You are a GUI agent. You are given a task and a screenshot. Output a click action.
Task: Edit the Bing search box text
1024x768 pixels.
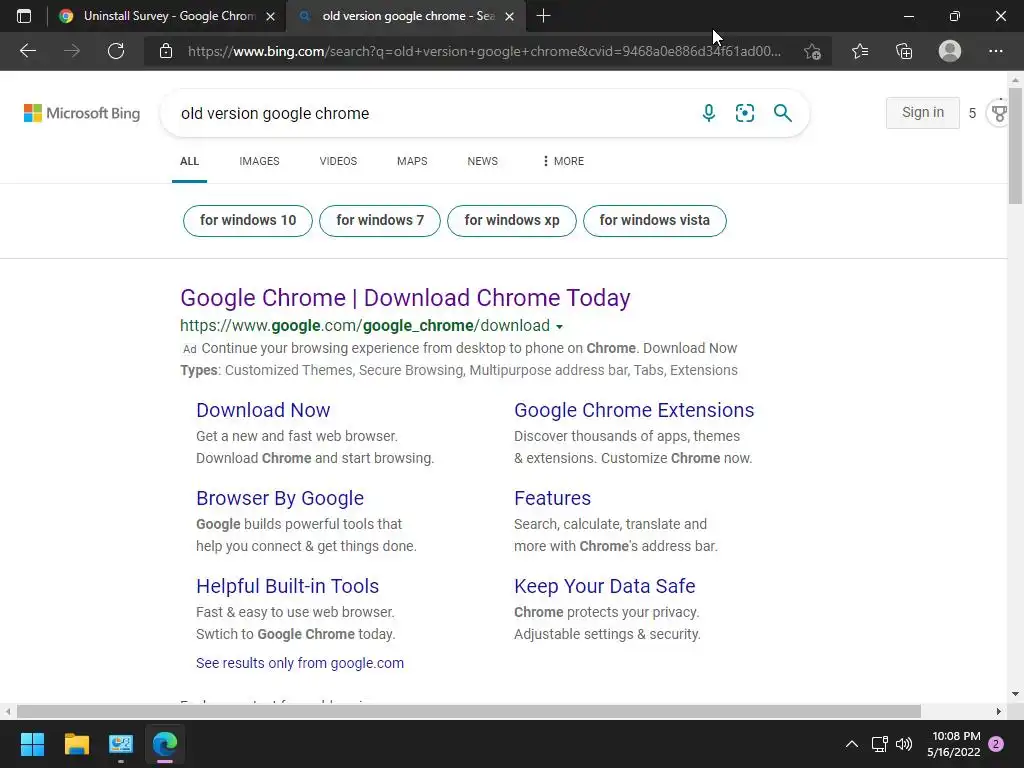[431, 113]
